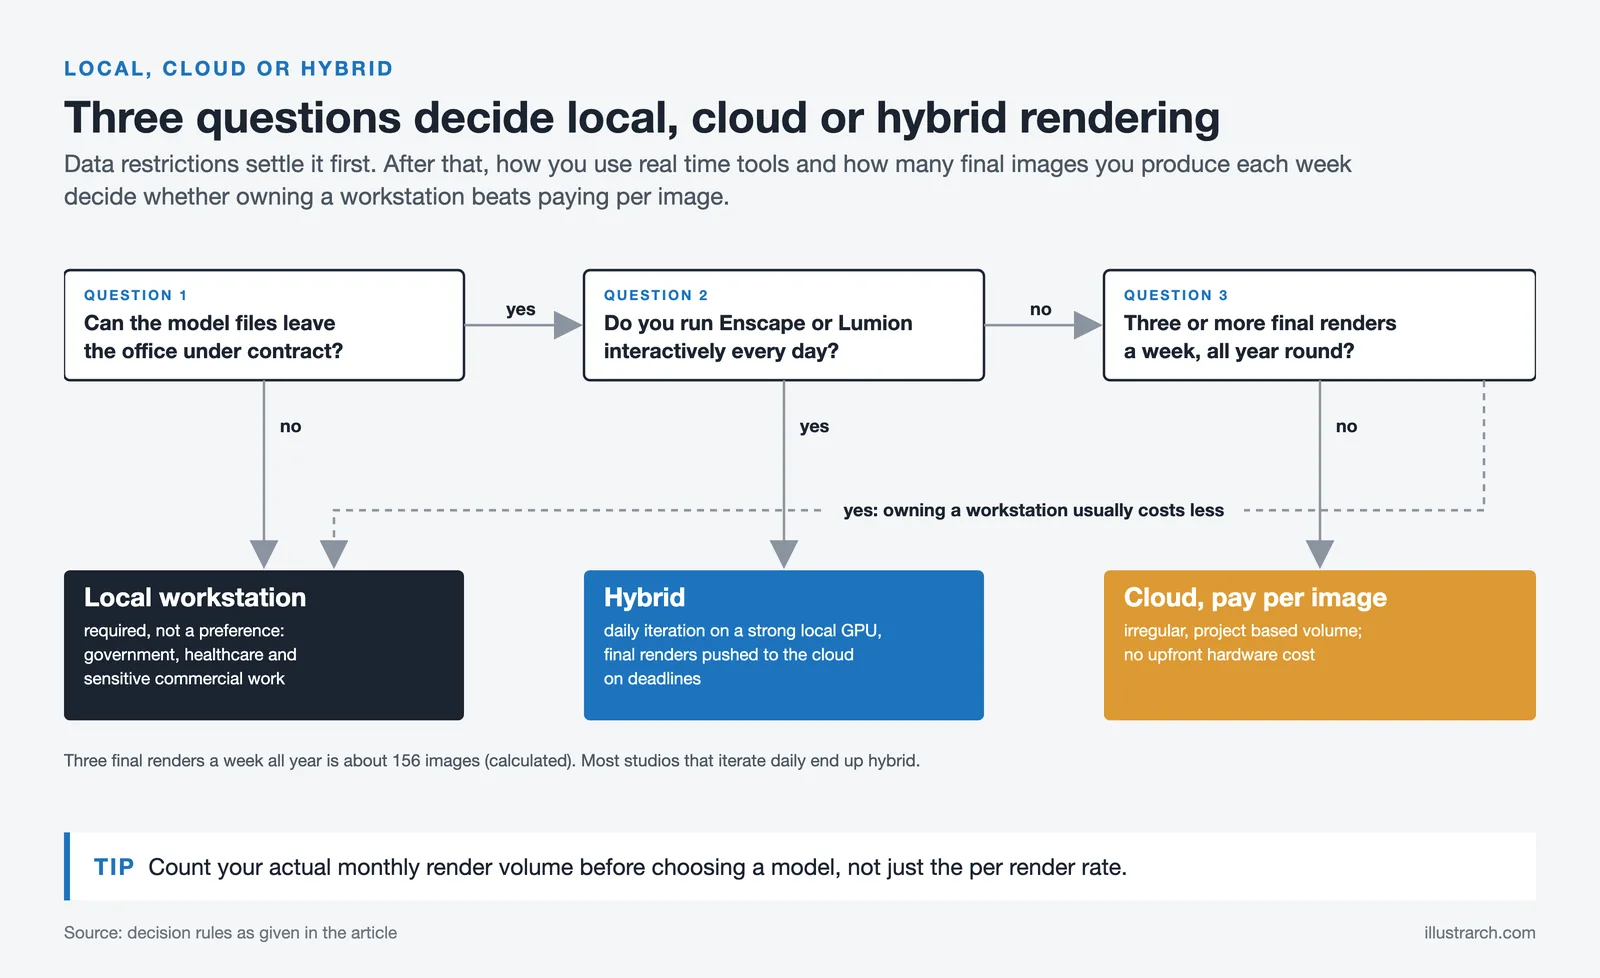Viewport: 1600px width, 978px height.
Task: Click the "Local workstation" heading
Action: (x=195, y=597)
